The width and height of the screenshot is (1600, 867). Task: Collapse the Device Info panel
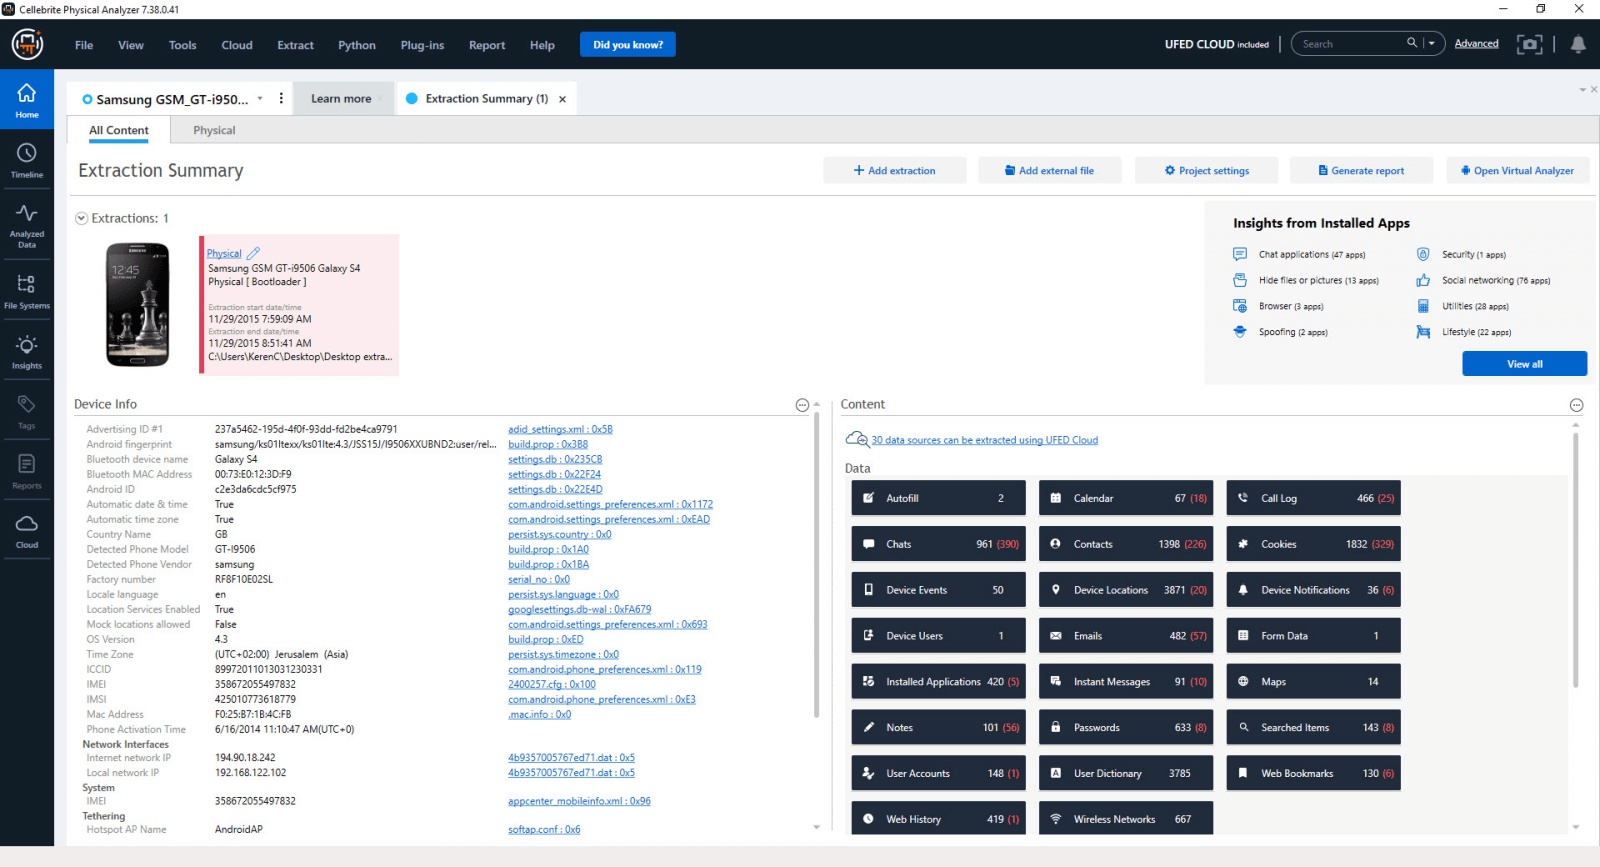[x=802, y=405]
